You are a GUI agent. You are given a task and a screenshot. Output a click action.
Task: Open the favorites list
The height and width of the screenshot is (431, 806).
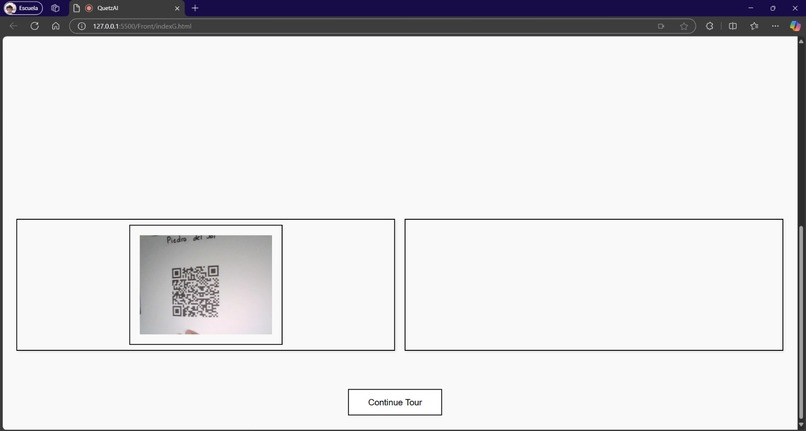coord(754,26)
